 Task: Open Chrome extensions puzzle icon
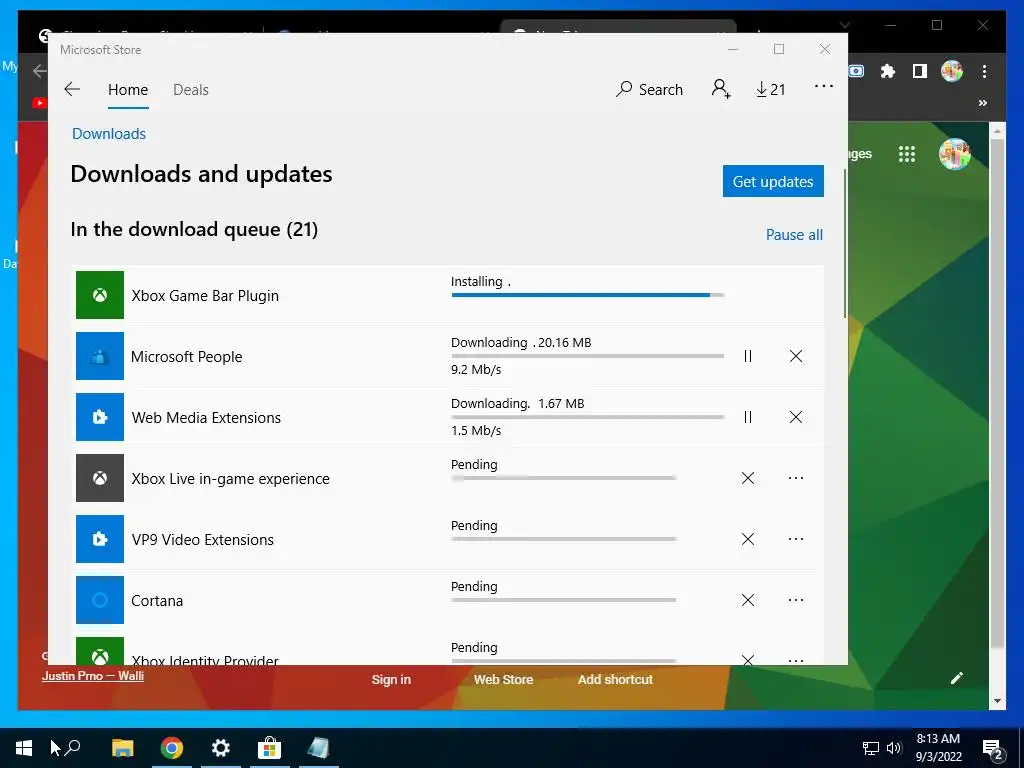click(x=888, y=71)
